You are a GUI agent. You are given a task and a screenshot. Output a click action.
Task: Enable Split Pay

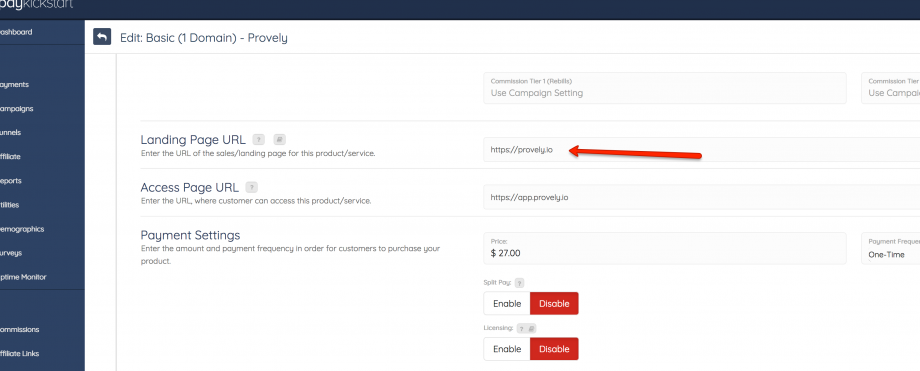[507, 303]
